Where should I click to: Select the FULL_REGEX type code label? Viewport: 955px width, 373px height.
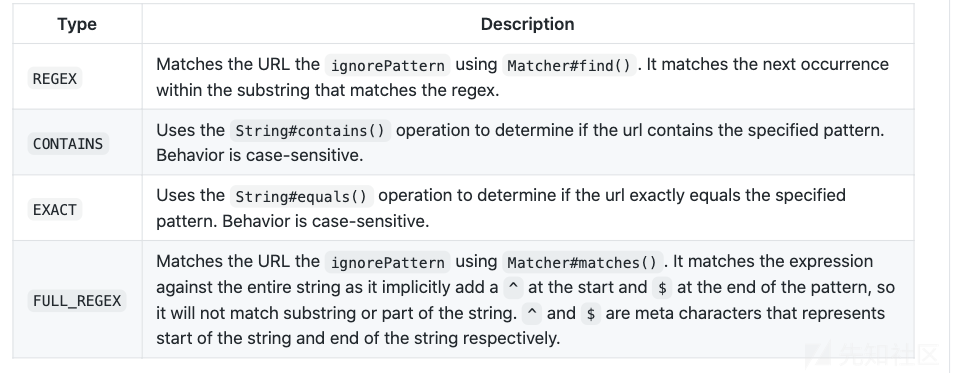(x=77, y=301)
